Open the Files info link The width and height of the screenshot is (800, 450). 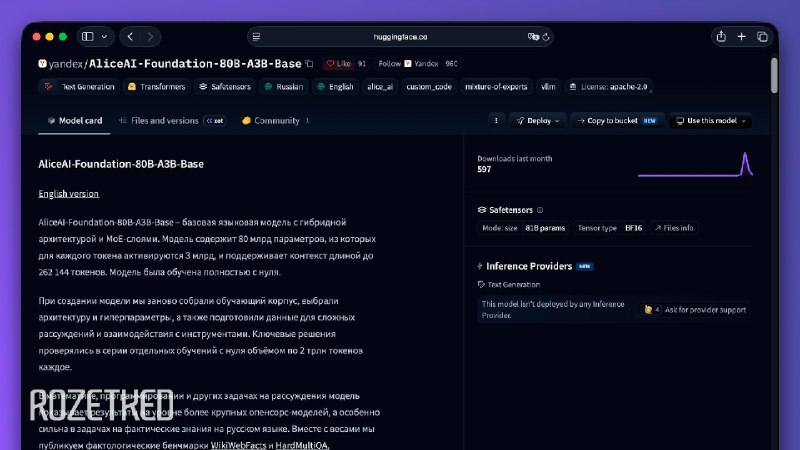pos(674,228)
